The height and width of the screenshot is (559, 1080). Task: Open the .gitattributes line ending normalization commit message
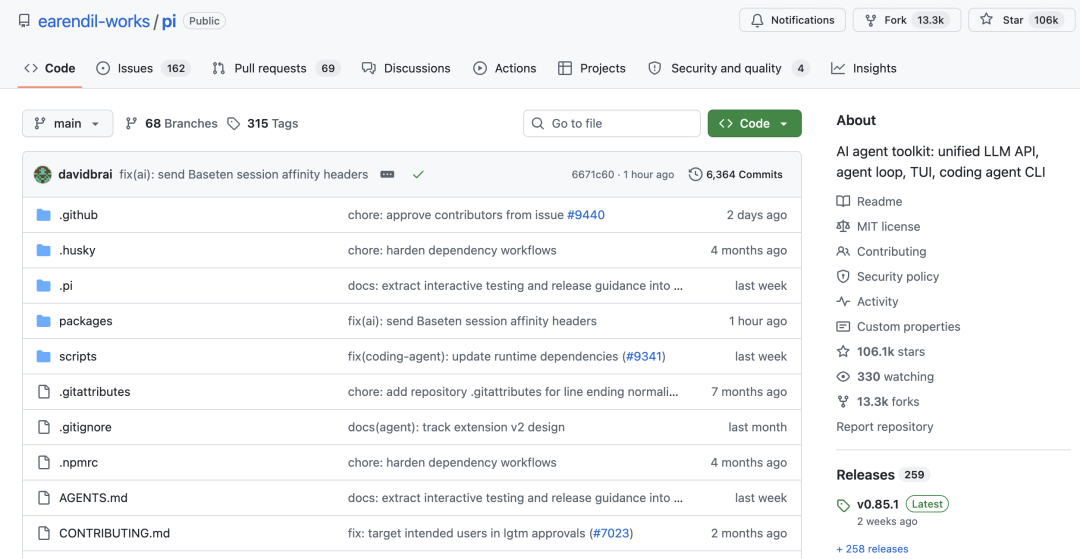click(x=515, y=392)
